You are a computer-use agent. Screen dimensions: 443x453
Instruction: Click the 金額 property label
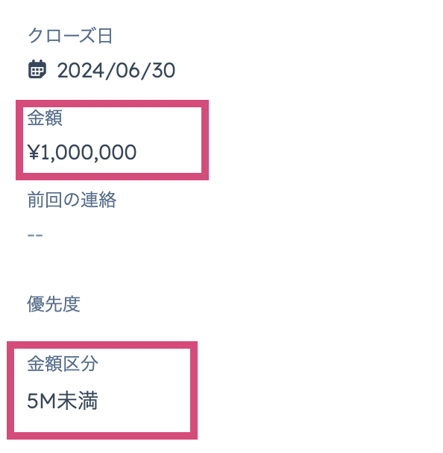(x=45, y=117)
